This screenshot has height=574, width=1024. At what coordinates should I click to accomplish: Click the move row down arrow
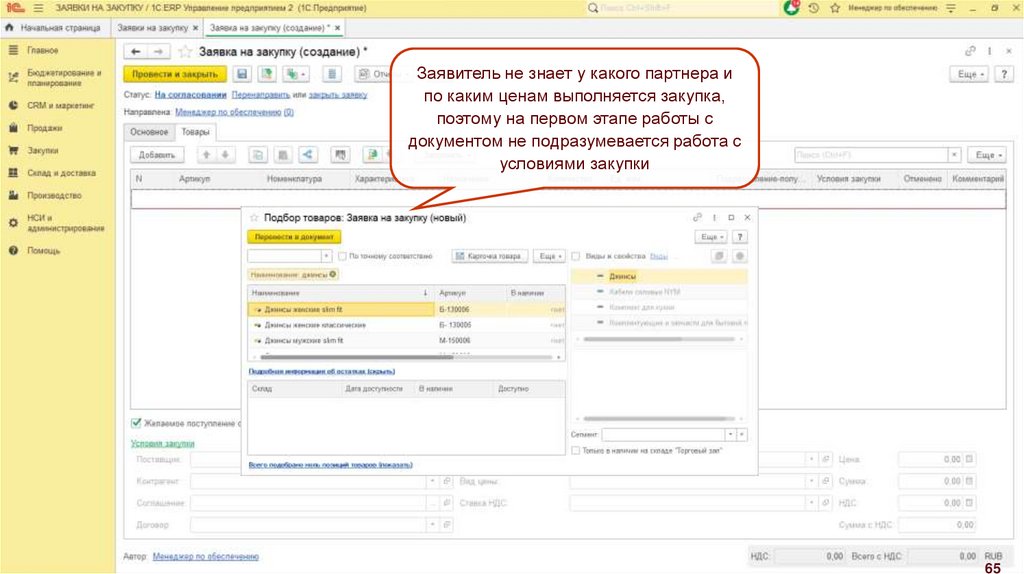[225, 155]
